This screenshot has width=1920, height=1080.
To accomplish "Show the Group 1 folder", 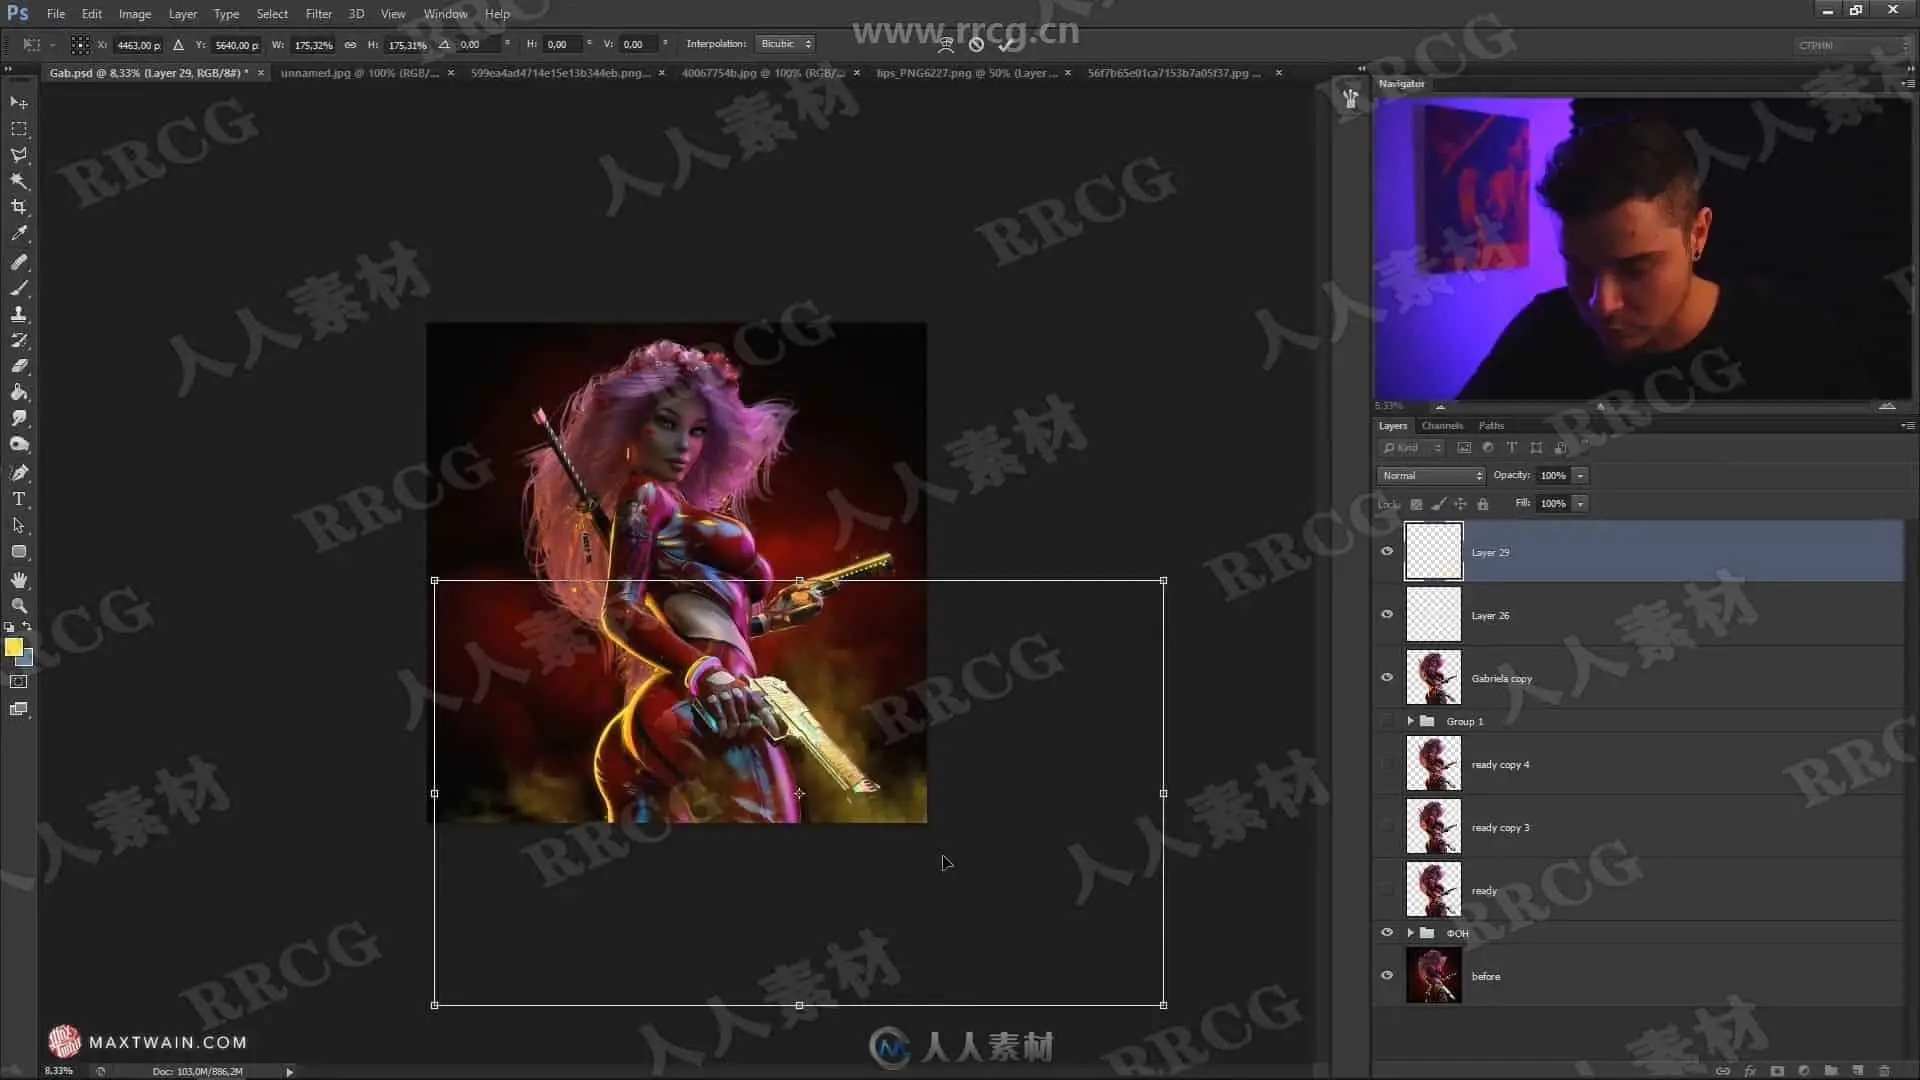I will pyautogui.click(x=1387, y=721).
